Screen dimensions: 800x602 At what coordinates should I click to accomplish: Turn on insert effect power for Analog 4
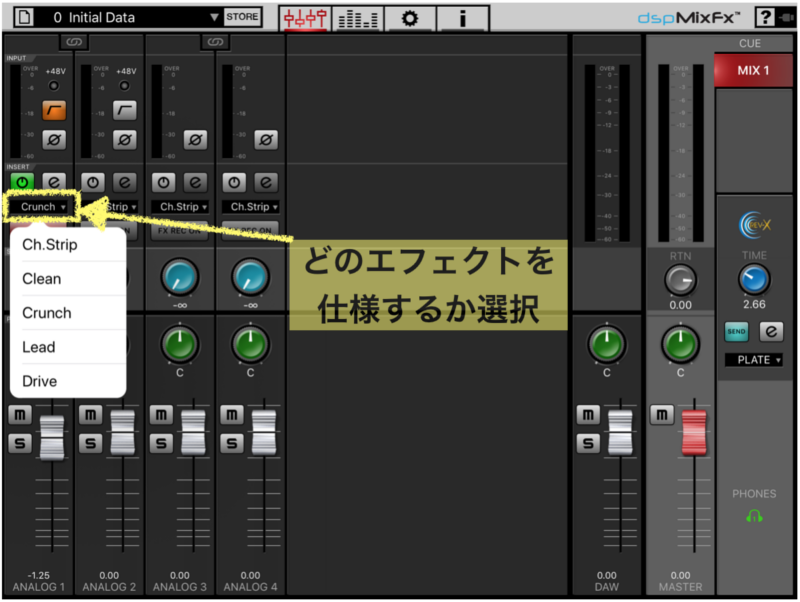click(x=234, y=182)
